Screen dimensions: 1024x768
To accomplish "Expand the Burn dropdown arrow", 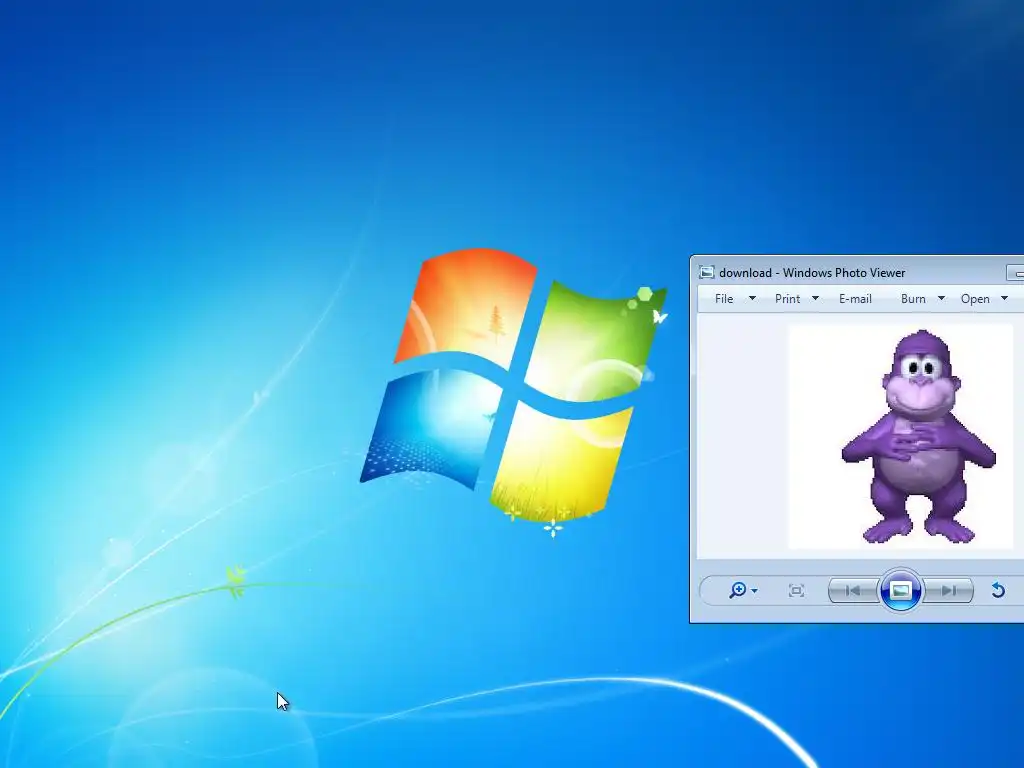I will (x=941, y=298).
